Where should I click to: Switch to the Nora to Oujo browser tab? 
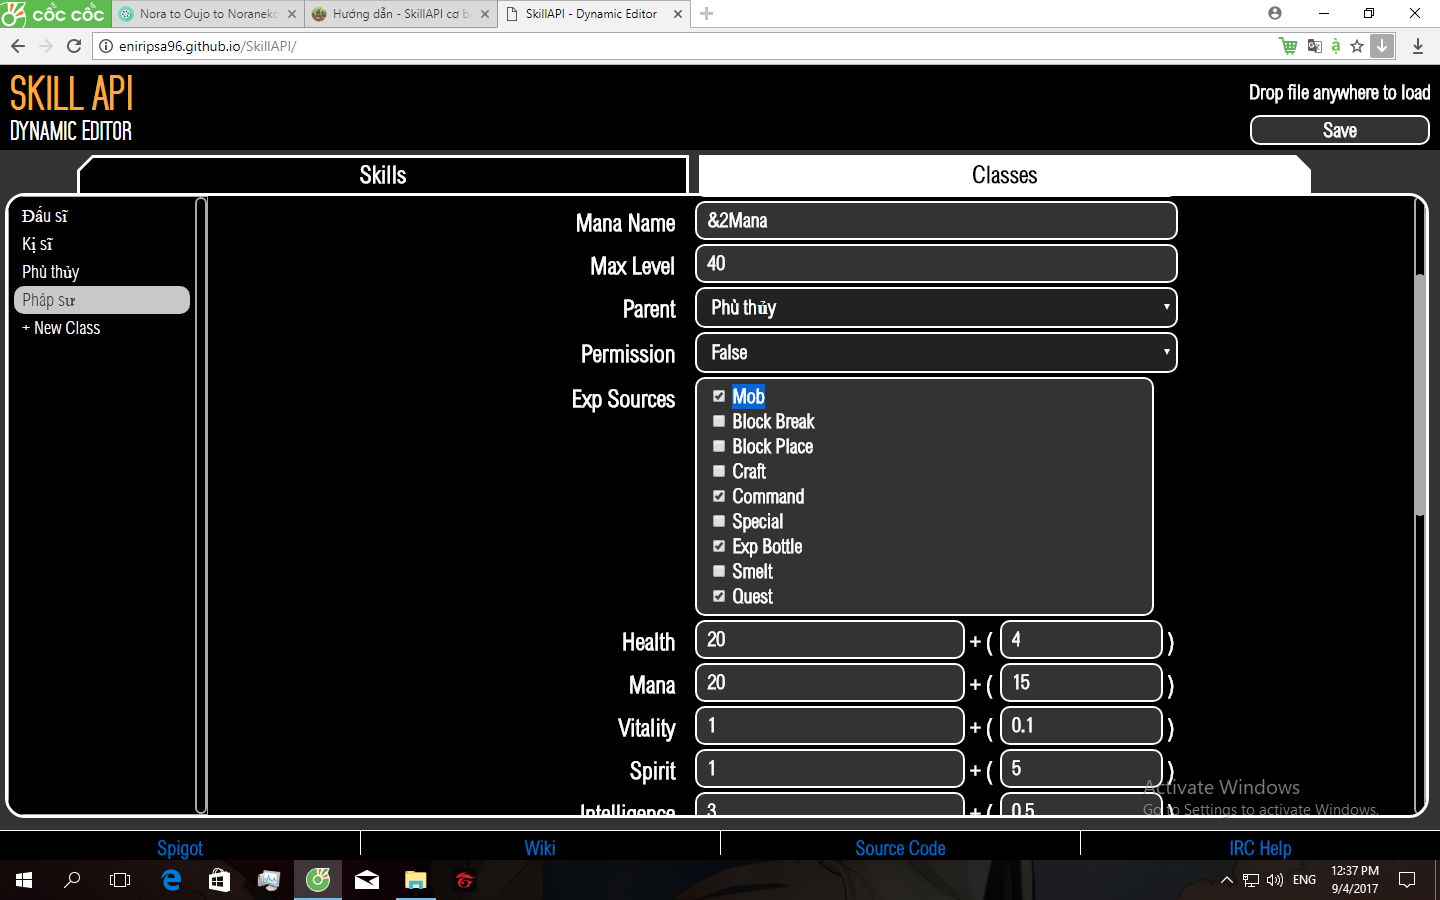pos(208,14)
